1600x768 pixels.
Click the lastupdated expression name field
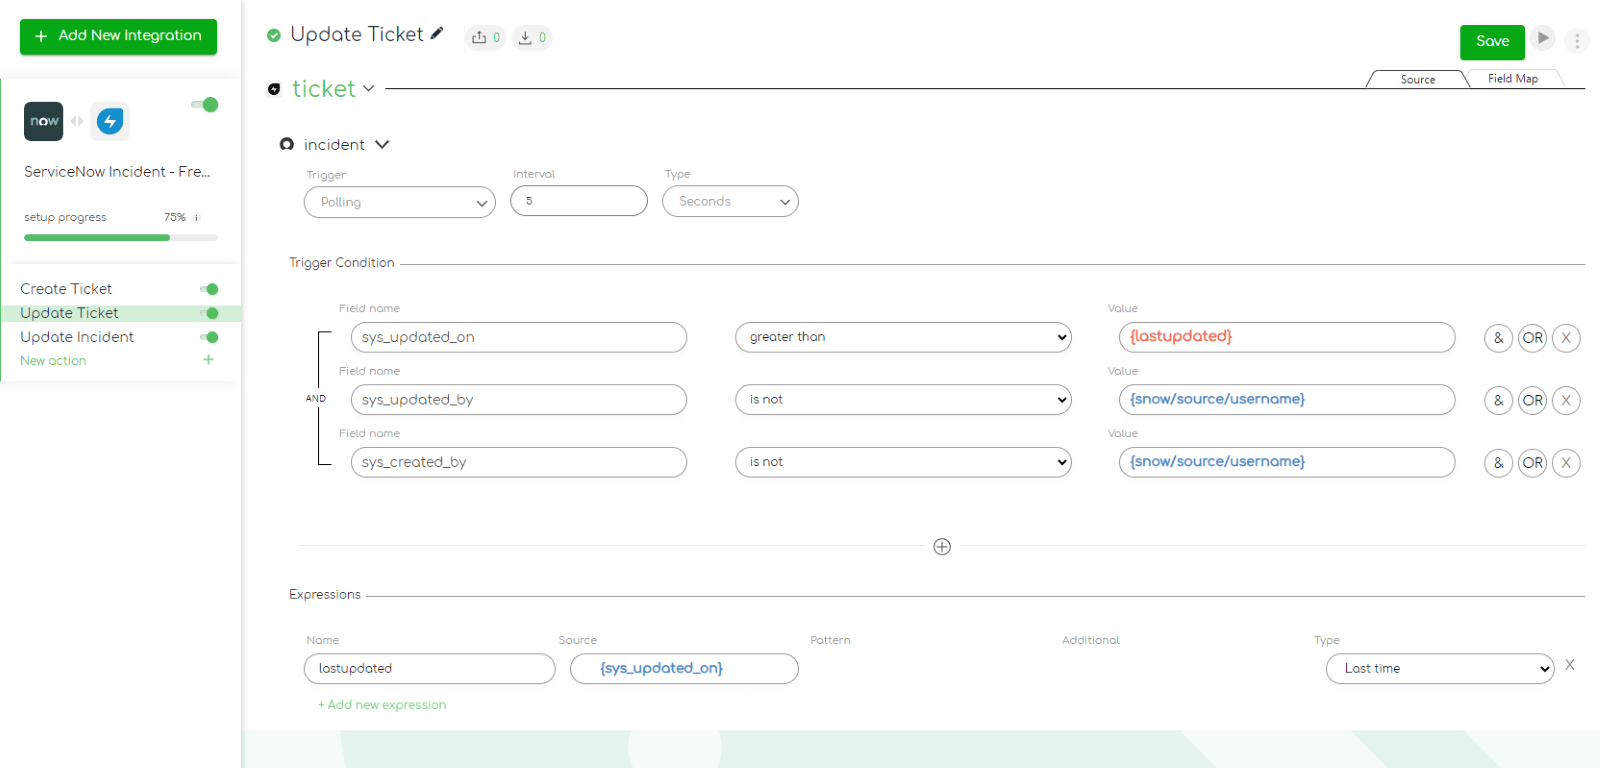(x=429, y=669)
